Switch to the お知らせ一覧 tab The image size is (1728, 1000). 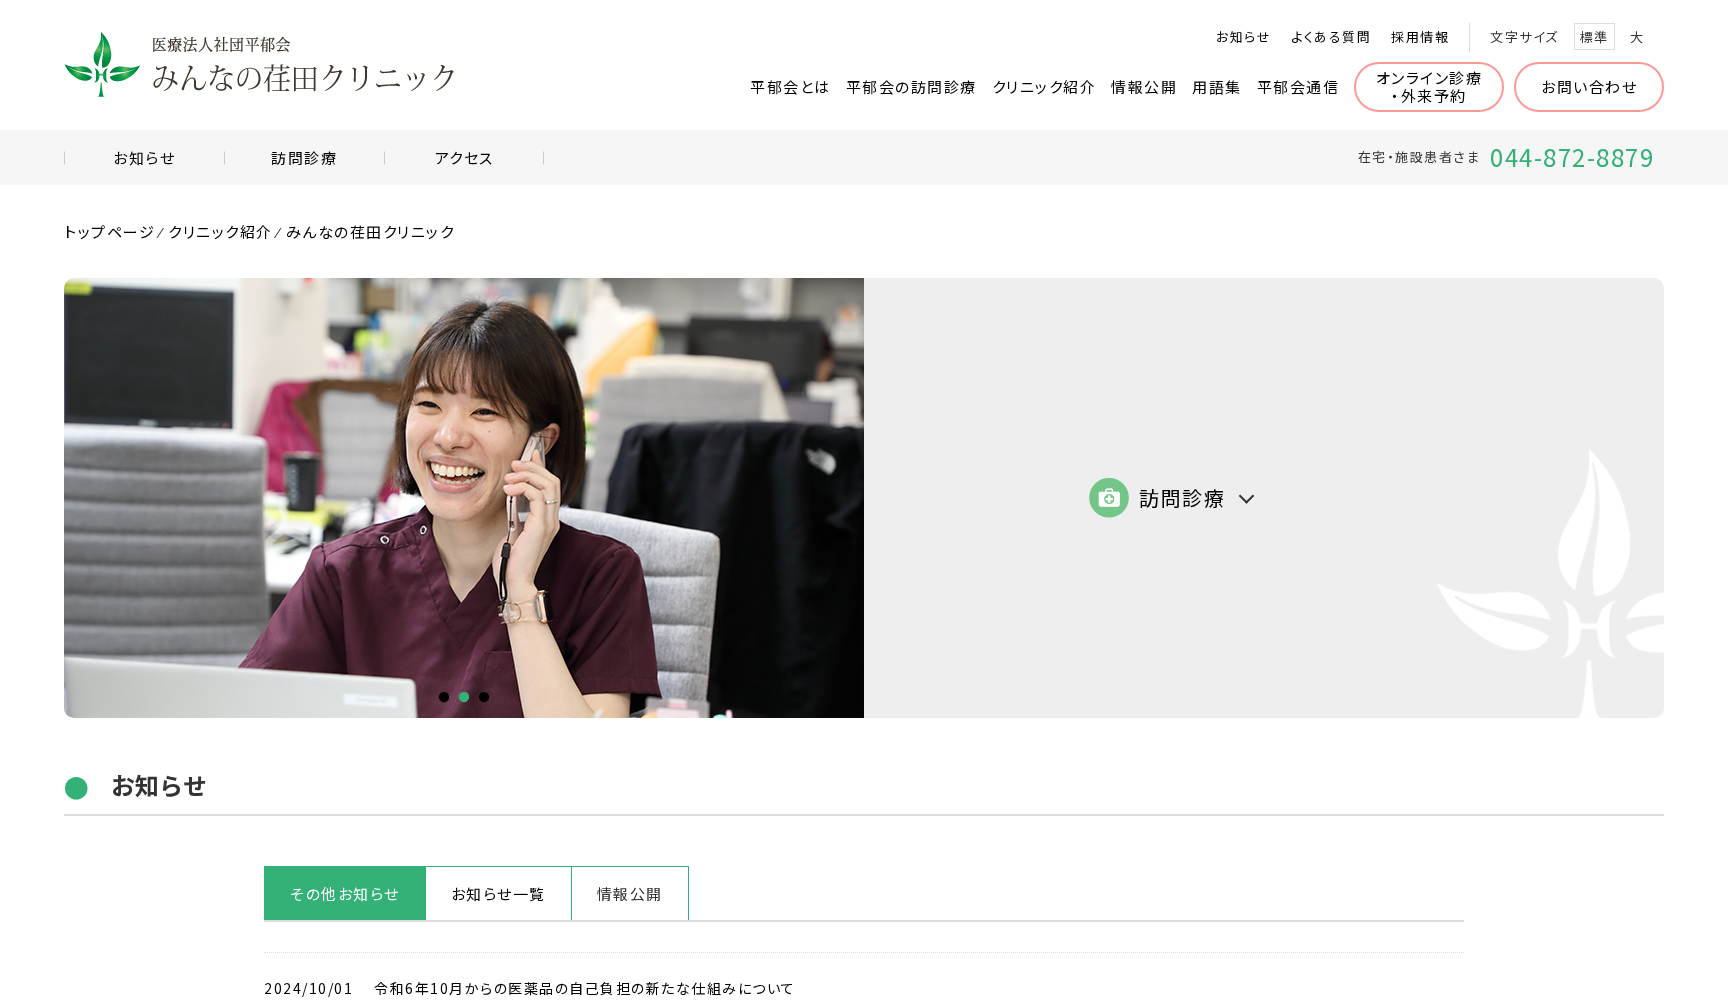pyautogui.click(x=498, y=893)
